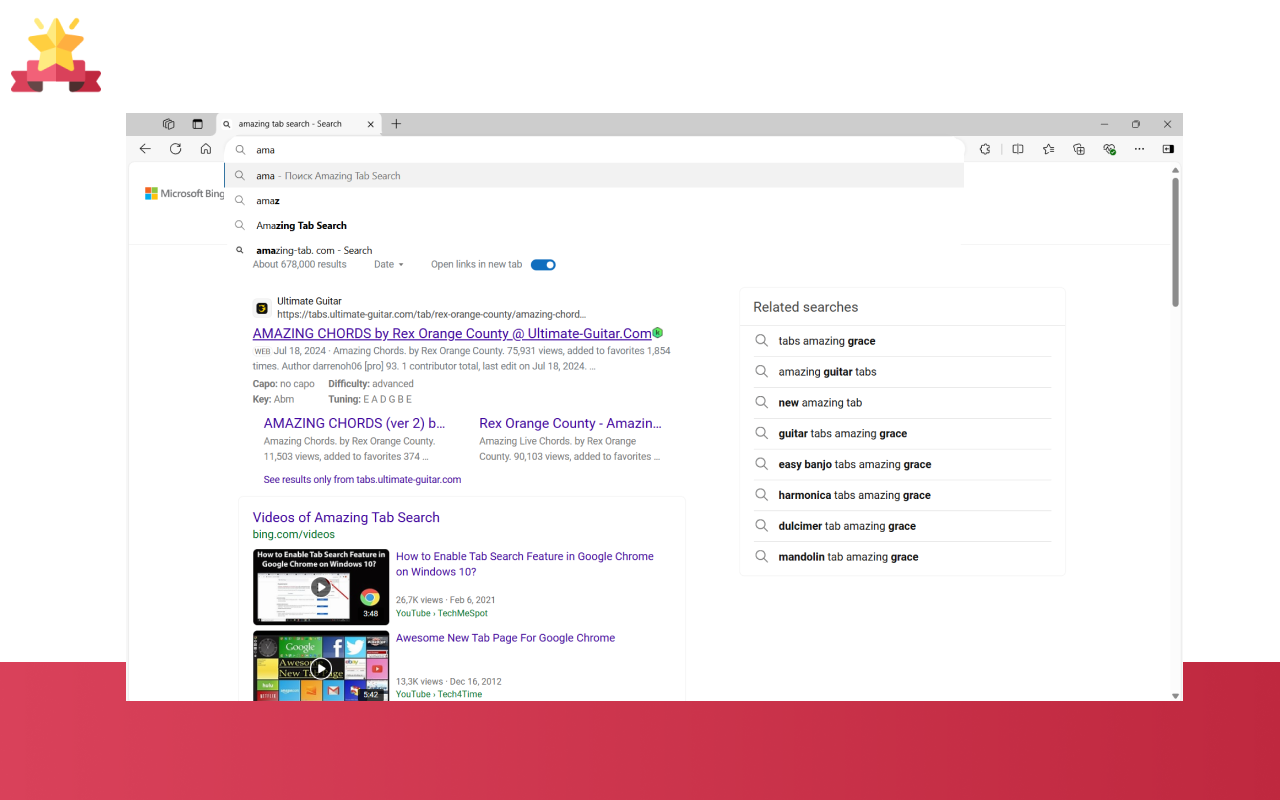Viewport: 1280px width, 800px height.
Task: Click the Microsoft Bing logo
Action: (185, 194)
